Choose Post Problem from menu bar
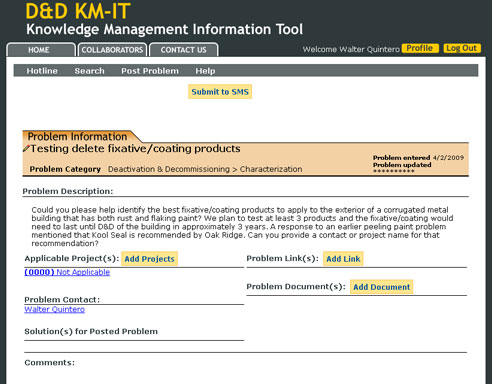This screenshot has height=384, width=492. click(x=150, y=71)
